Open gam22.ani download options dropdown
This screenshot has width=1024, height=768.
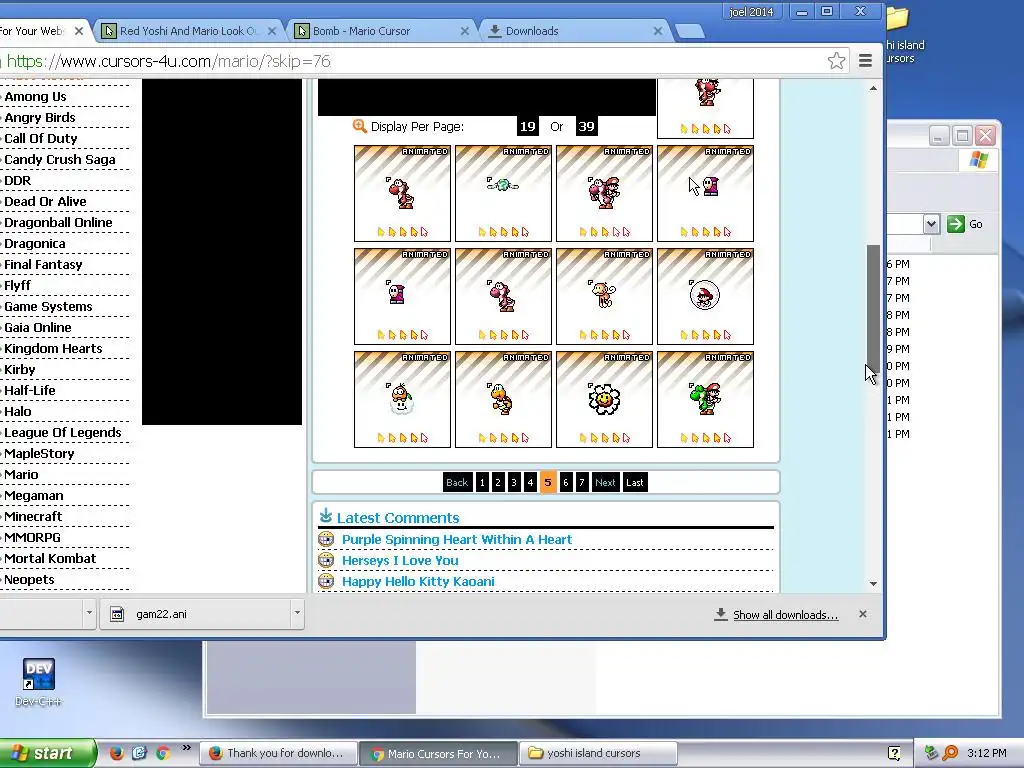coord(297,613)
